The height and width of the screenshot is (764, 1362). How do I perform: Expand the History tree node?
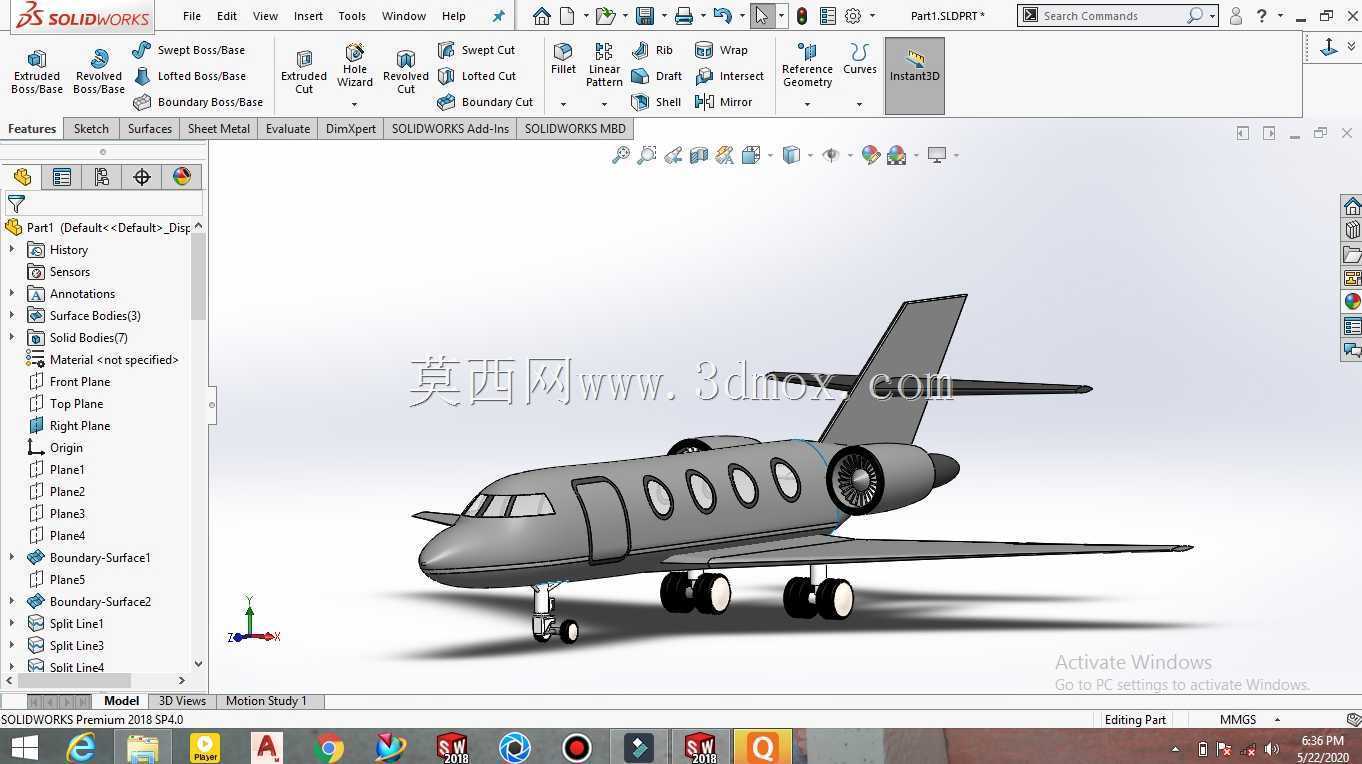(12, 249)
